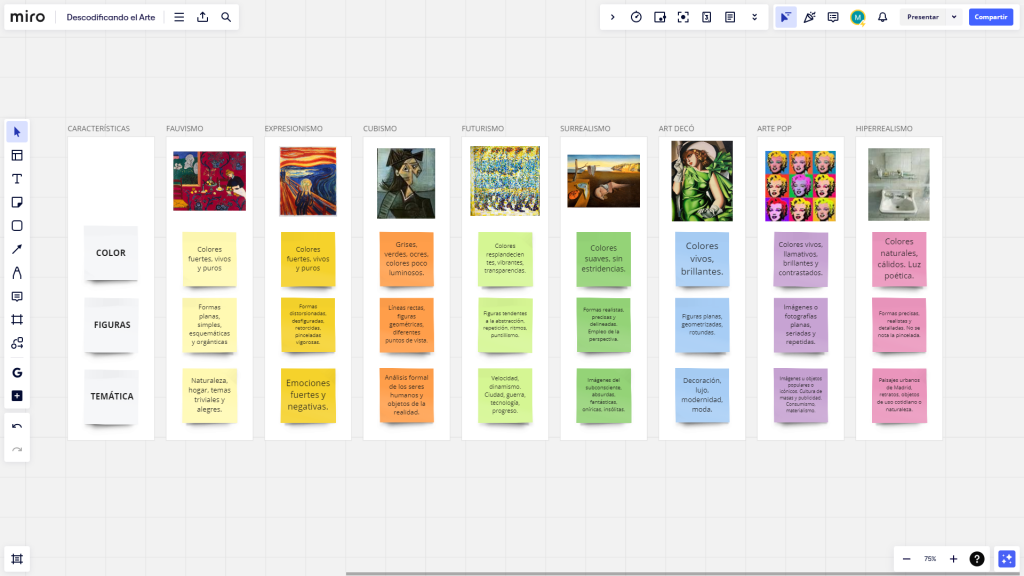Open the templates tool

17,155
